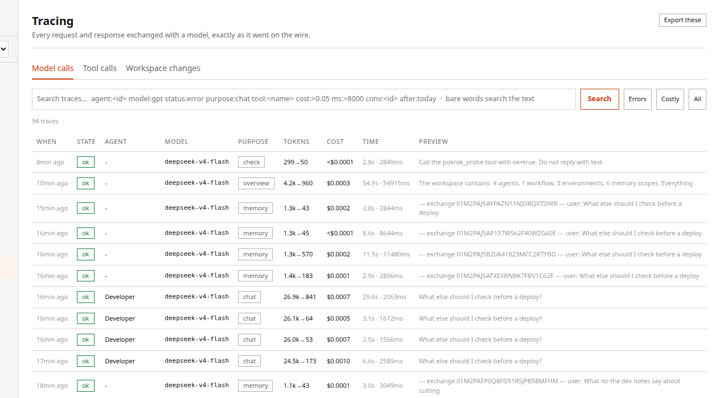Click the TIME column header
720x398 pixels.
(371, 141)
